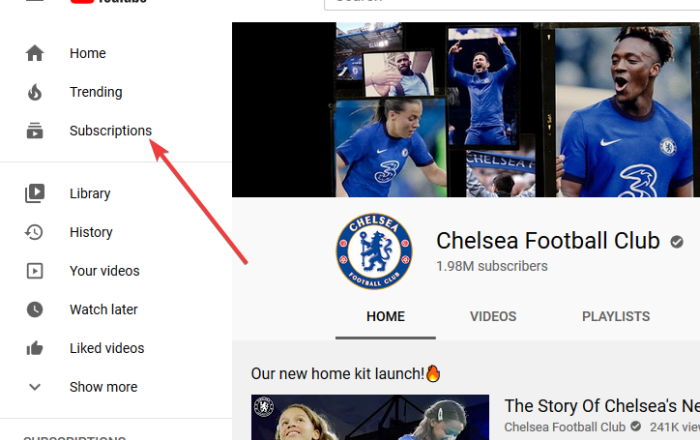Screen dimensions: 700x440
Task: Open The Story Of Chelsea's video title
Action: 602,406
